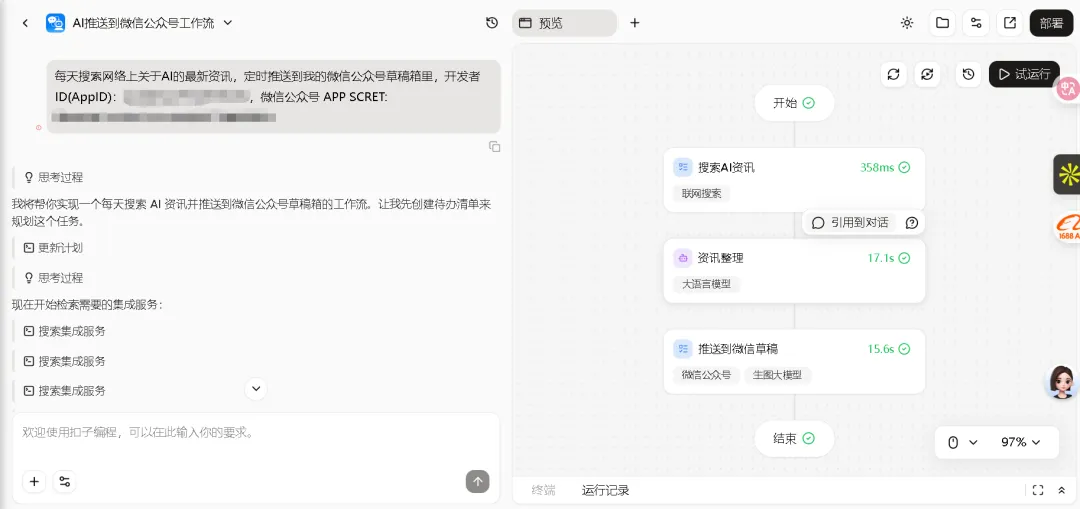Image resolution: width=1080 pixels, height=509 pixels.
Task: Switch to the 预览 tab
Action: point(564,23)
